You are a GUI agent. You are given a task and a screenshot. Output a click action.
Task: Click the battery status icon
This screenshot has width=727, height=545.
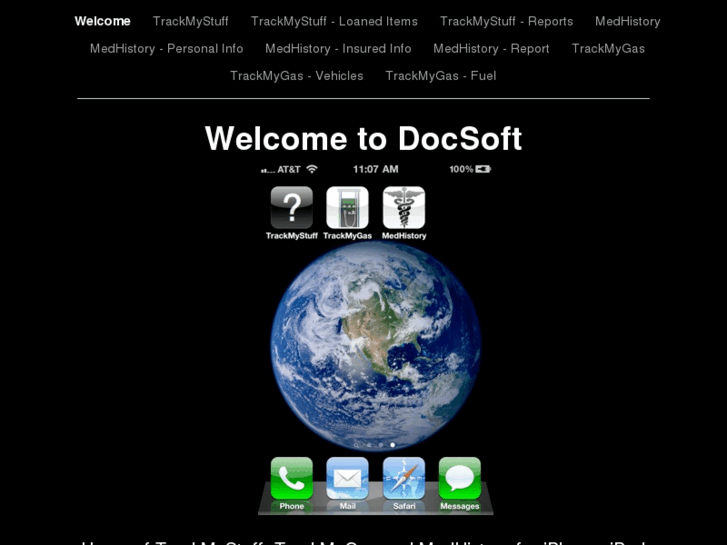(x=483, y=169)
